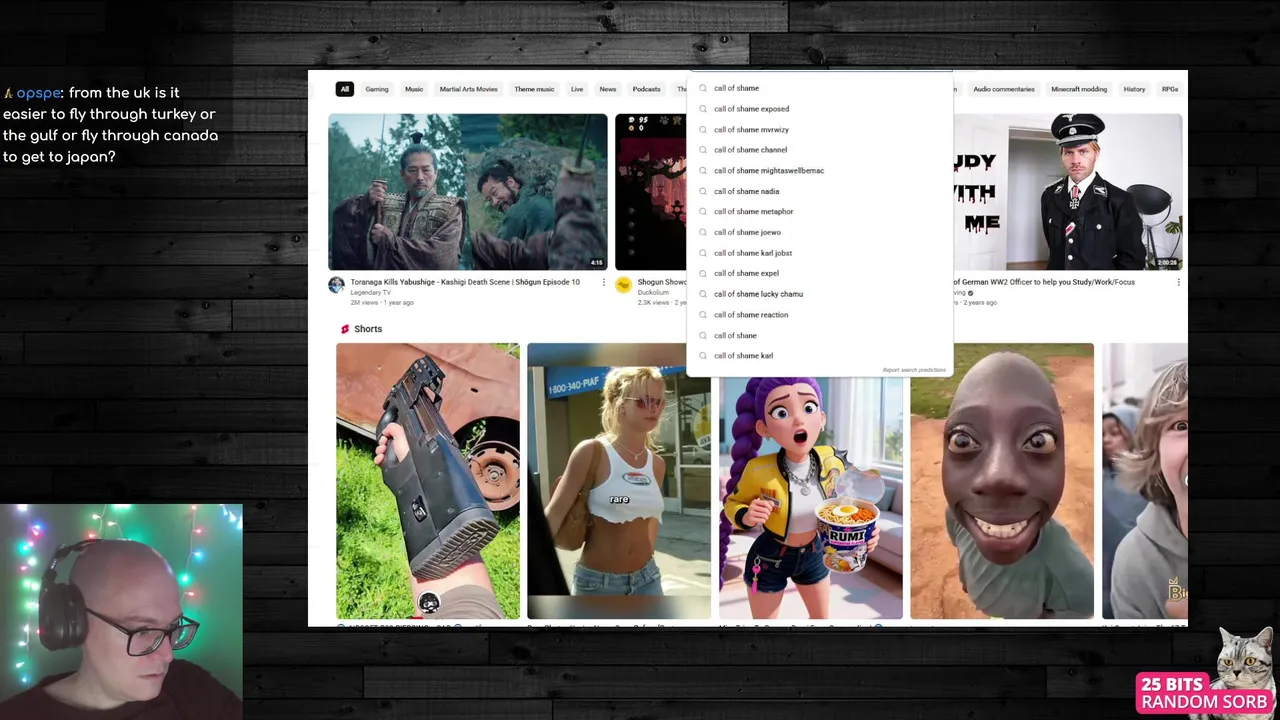Select the News filter chip
Viewport: 1280px width, 720px height.
pos(608,89)
